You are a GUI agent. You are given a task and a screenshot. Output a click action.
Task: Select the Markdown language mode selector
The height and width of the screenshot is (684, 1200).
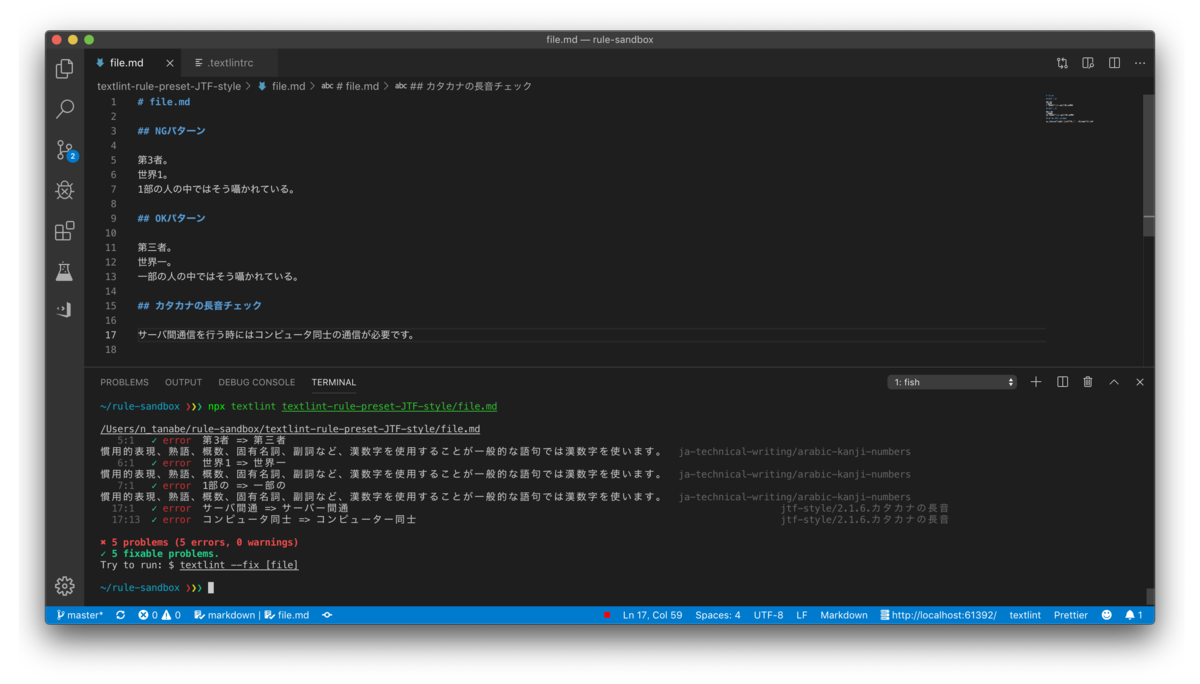pyautogui.click(x=844, y=615)
